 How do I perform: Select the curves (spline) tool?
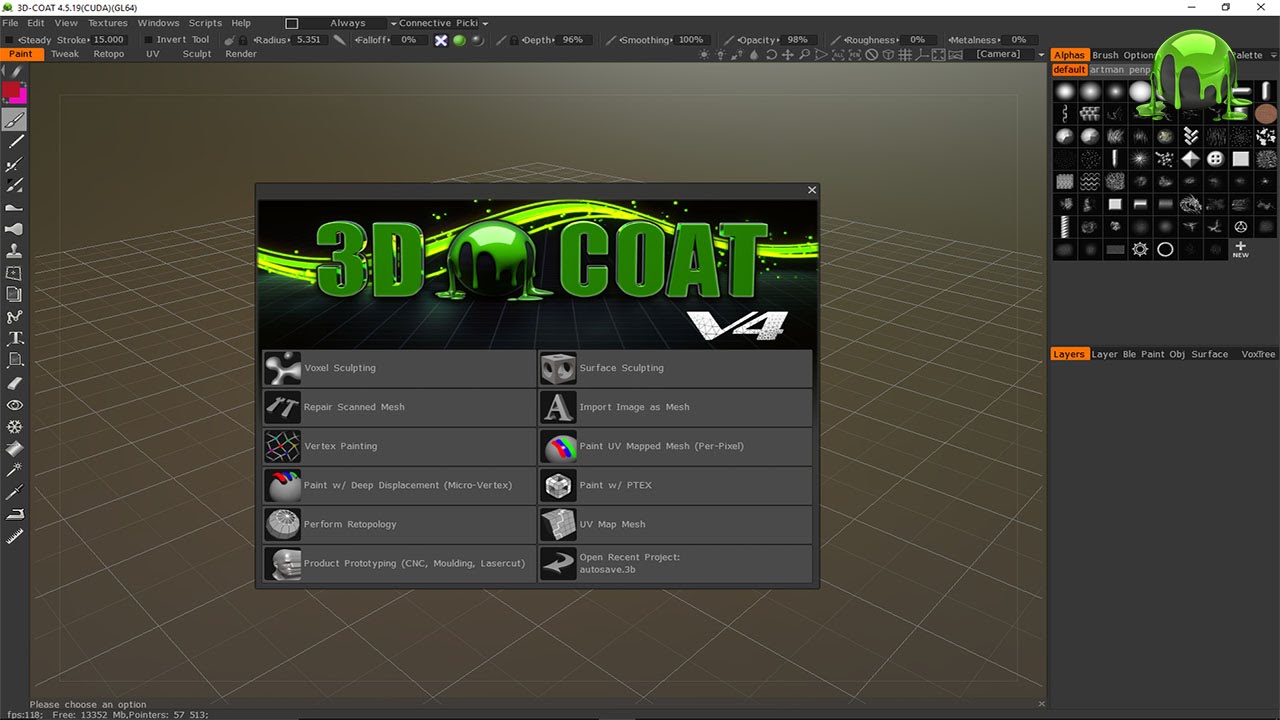14,316
